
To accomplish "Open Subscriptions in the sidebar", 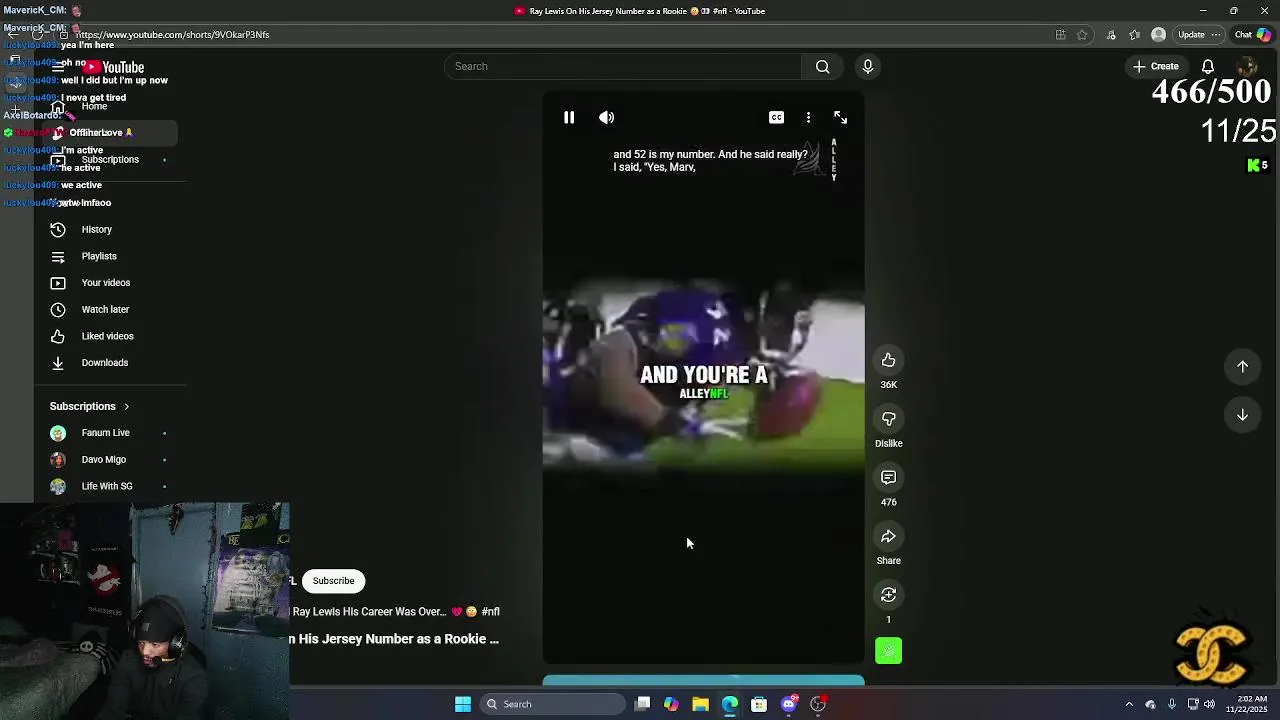I will [110, 160].
